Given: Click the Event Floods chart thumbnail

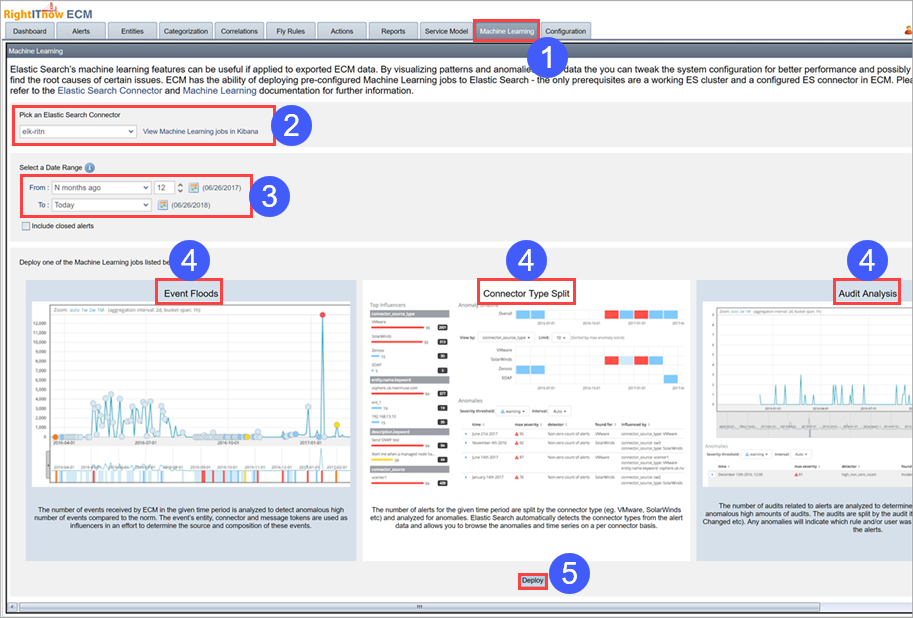Looking at the screenshot, I should 191,394.
